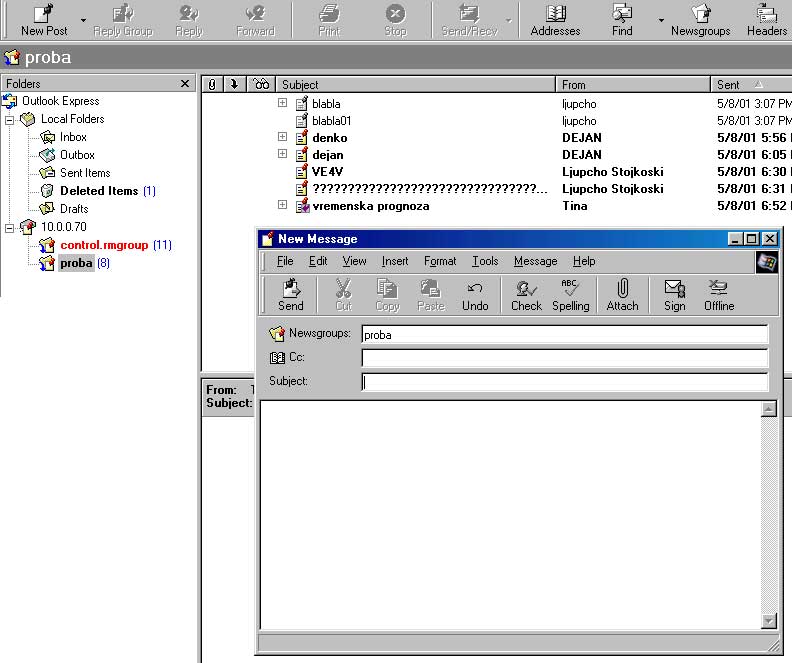Open Format menu in New Message
Image resolution: width=792 pixels, height=663 pixels.
tap(440, 261)
